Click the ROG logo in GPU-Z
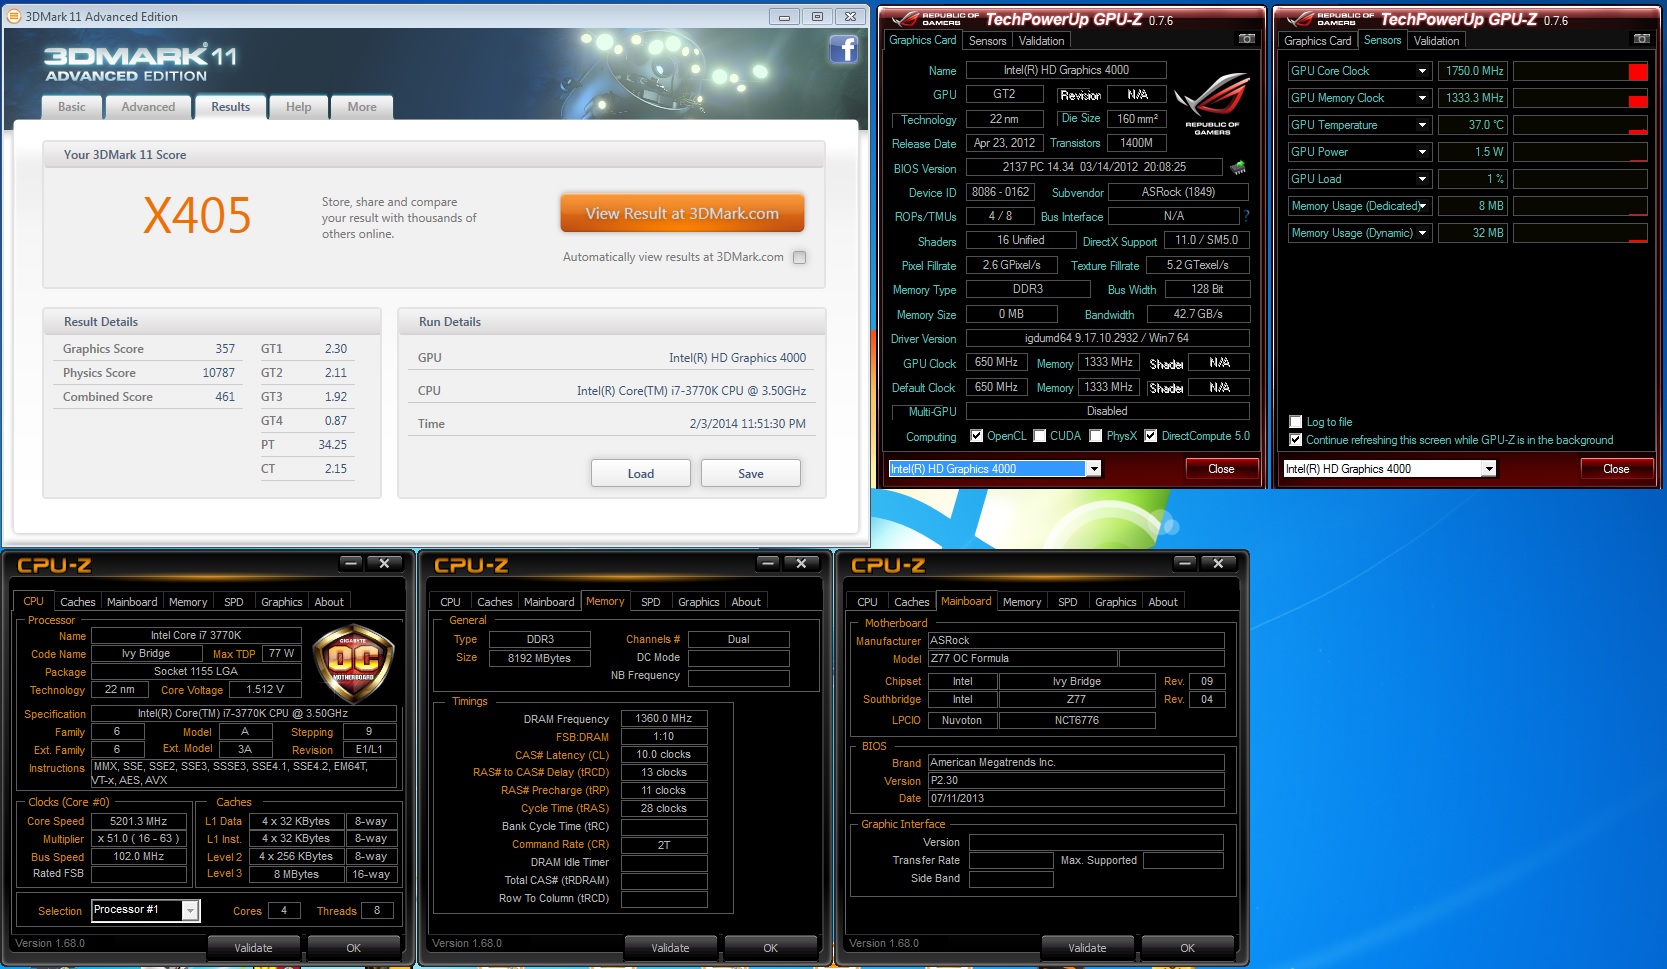 point(1212,103)
